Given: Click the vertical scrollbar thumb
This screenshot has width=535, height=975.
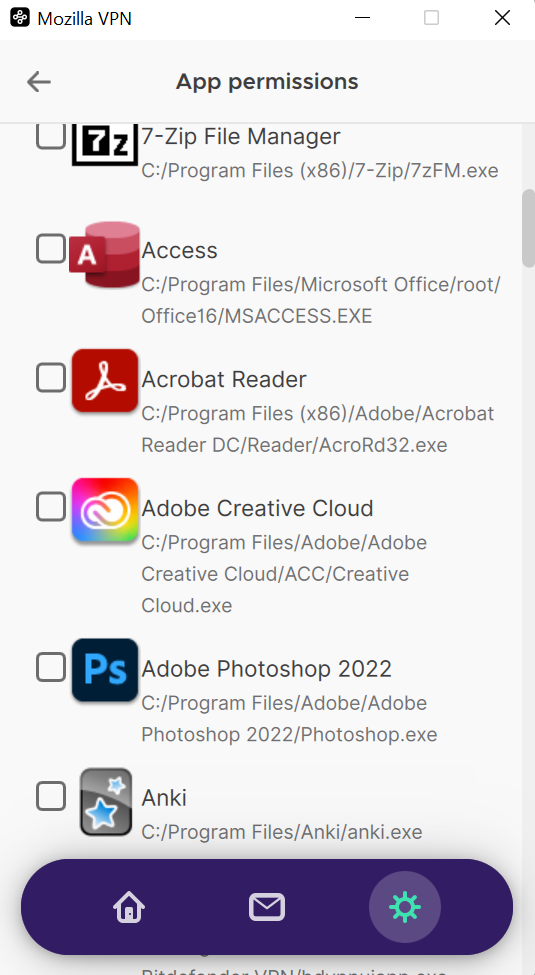Looking at the screenshot, I should tap(529, 228).
